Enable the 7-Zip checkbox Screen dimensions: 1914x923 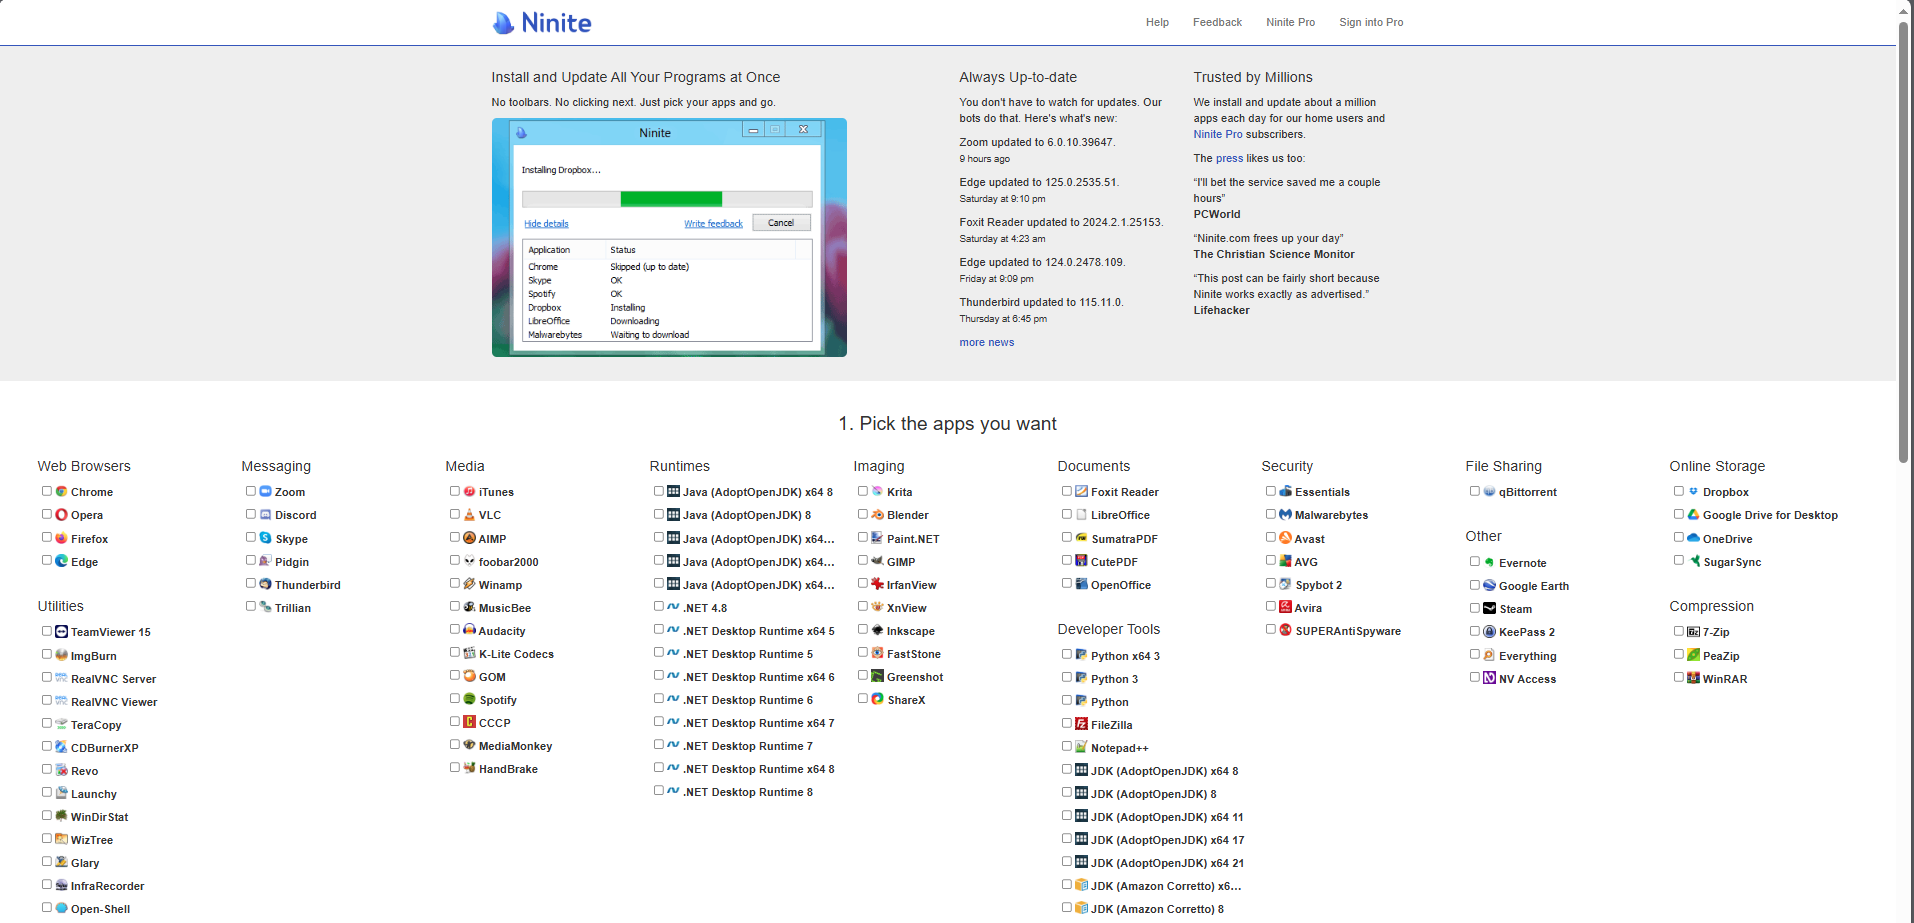tap(1679, 631)
